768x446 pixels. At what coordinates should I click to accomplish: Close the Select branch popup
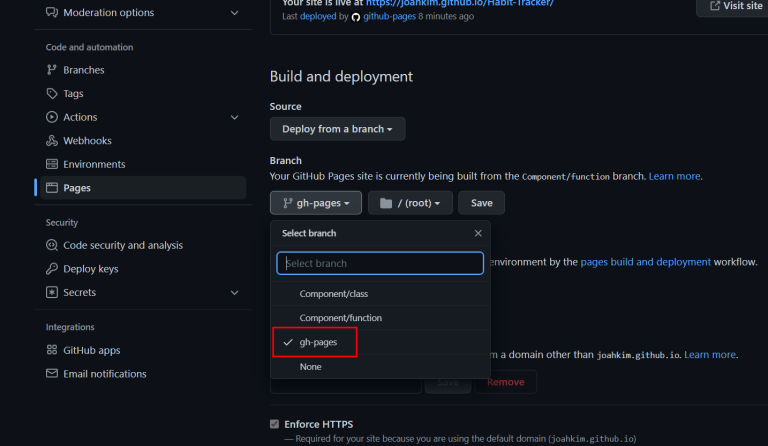[478, 233]
